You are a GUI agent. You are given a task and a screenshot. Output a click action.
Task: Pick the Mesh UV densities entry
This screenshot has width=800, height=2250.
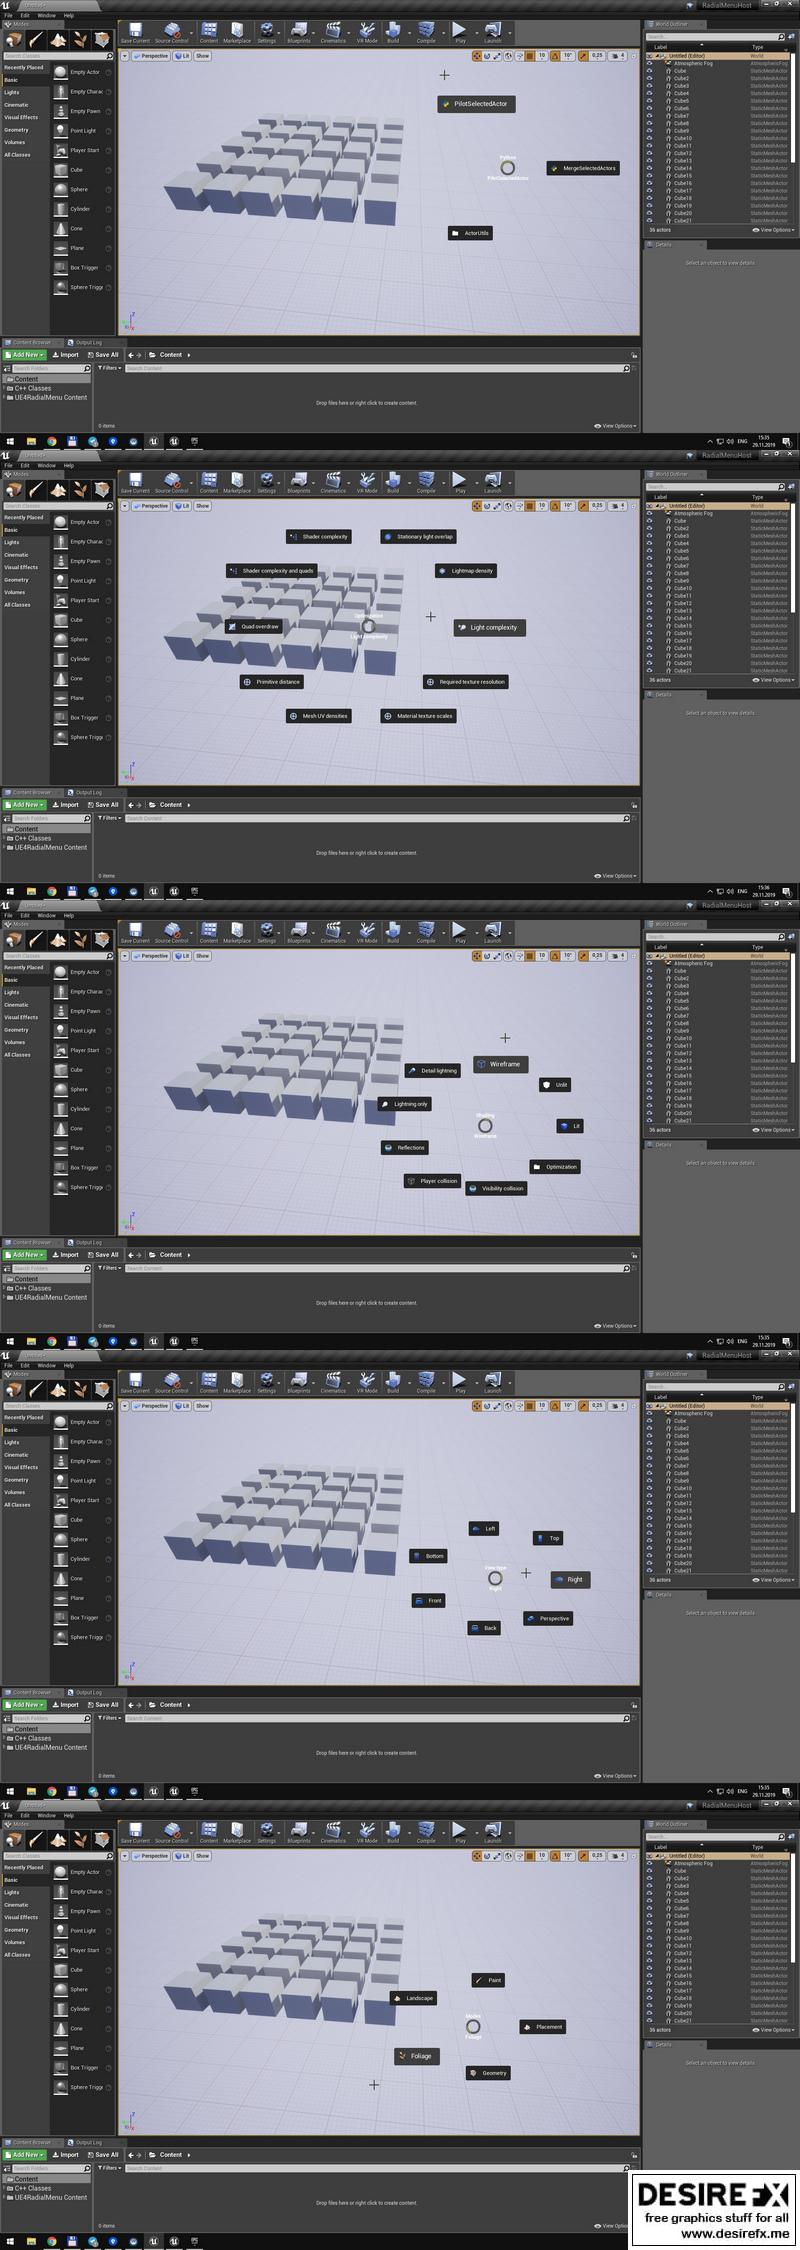coord(319,716)
